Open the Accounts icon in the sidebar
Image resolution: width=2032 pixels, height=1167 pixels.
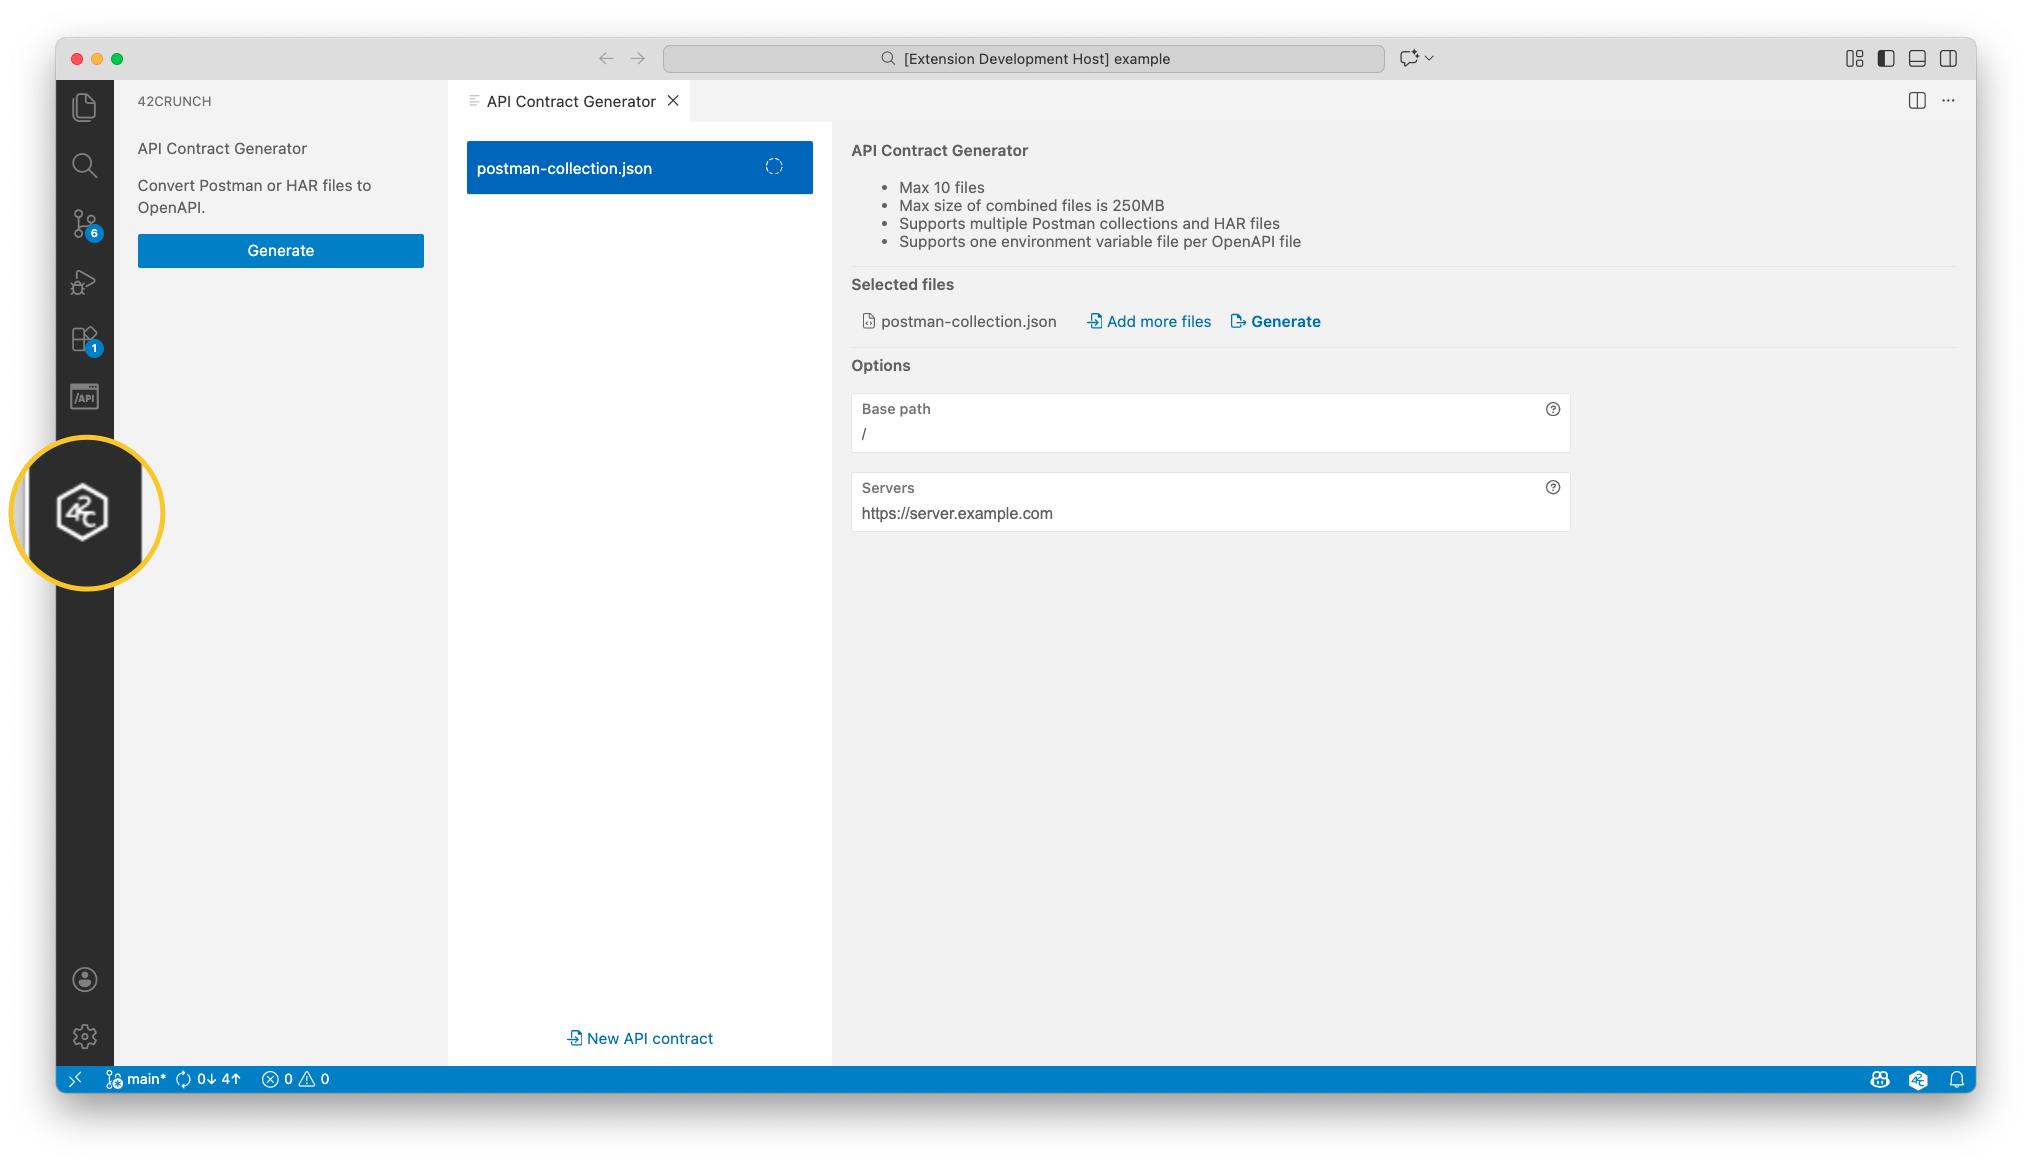point(84,979)
